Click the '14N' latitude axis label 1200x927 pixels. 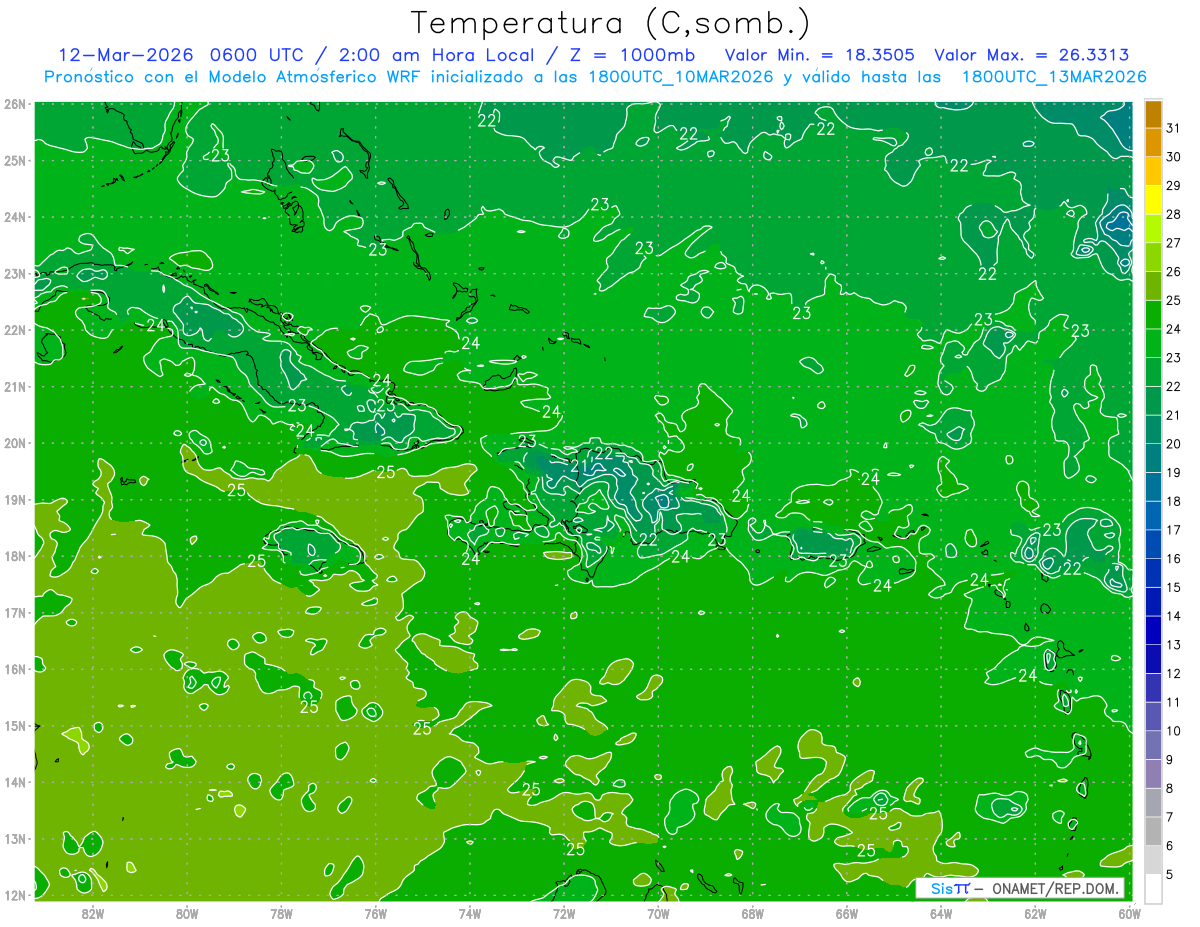(15, 782)
